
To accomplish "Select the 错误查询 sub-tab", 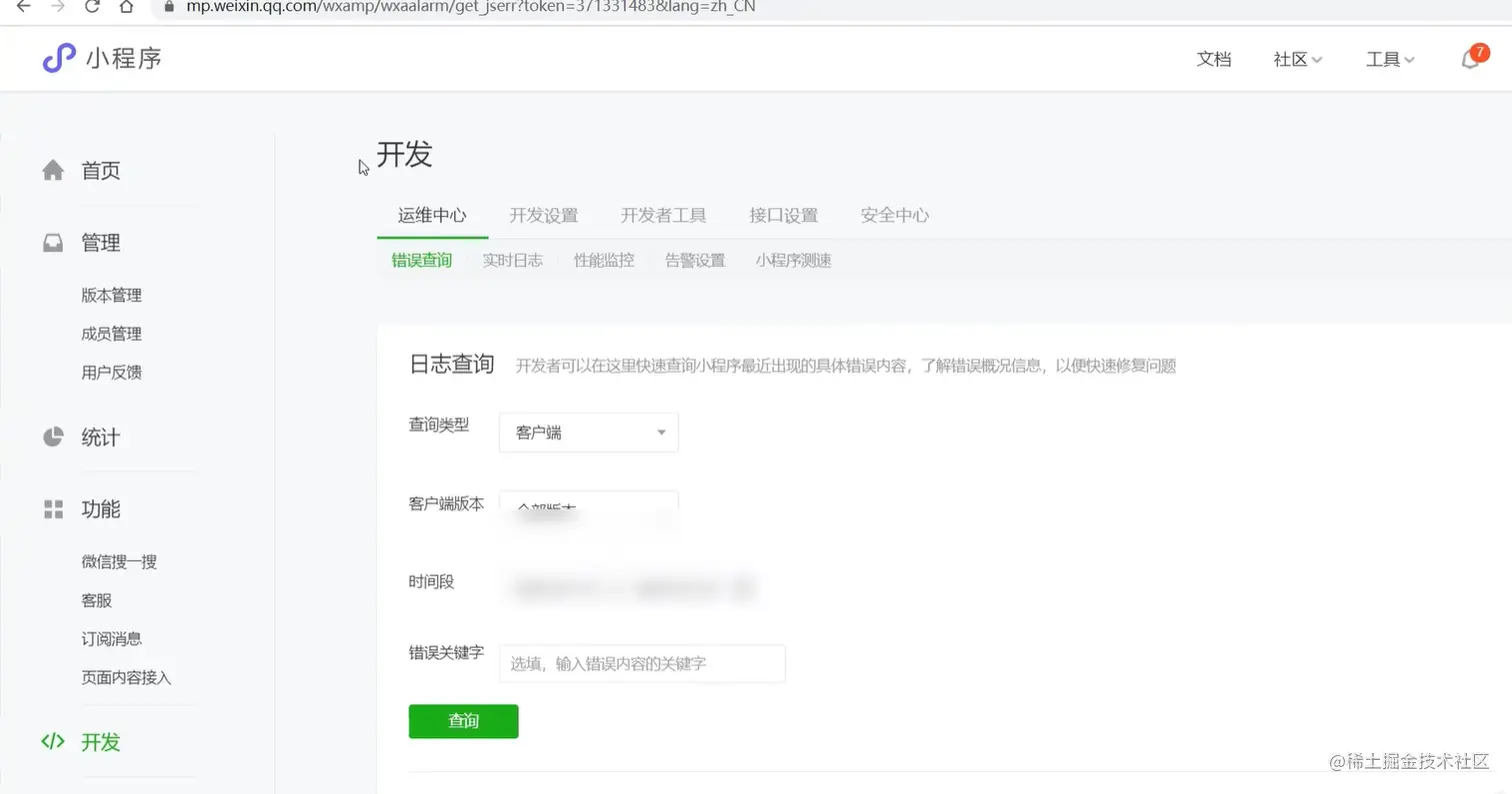I will 422,261.
